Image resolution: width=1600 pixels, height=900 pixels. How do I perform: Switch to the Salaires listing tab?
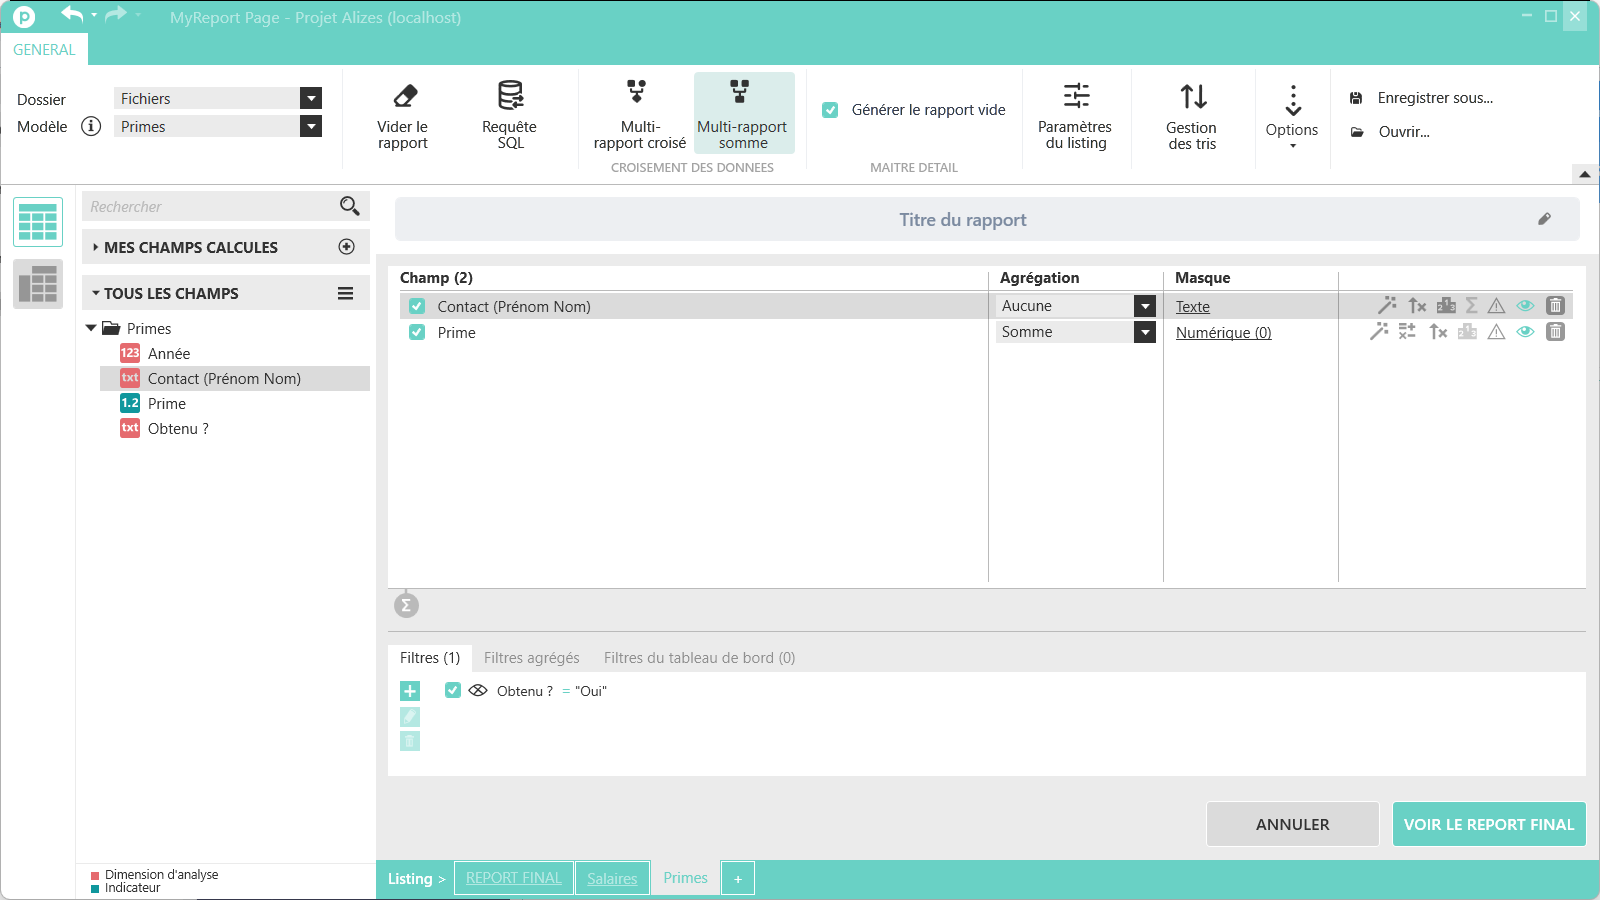coord(612,878)
